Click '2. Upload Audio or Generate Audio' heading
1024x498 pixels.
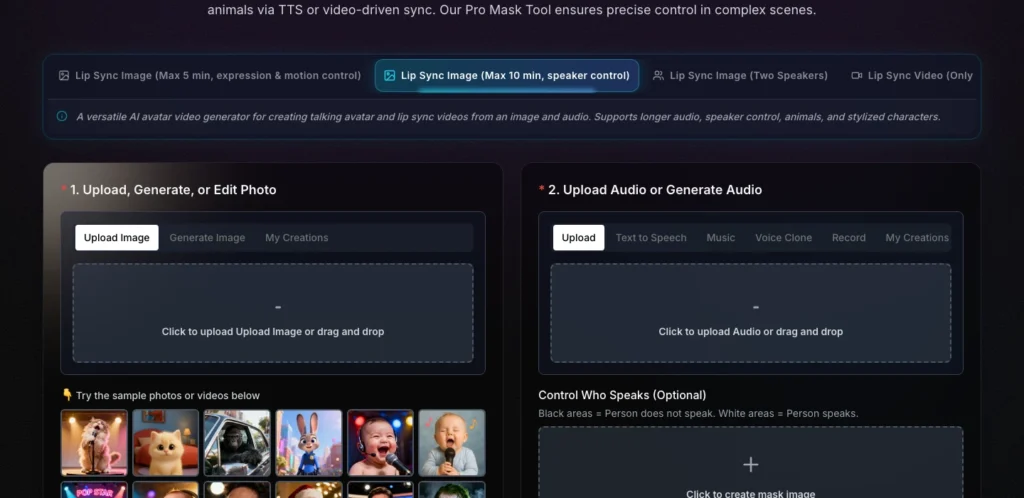(655, 190)
